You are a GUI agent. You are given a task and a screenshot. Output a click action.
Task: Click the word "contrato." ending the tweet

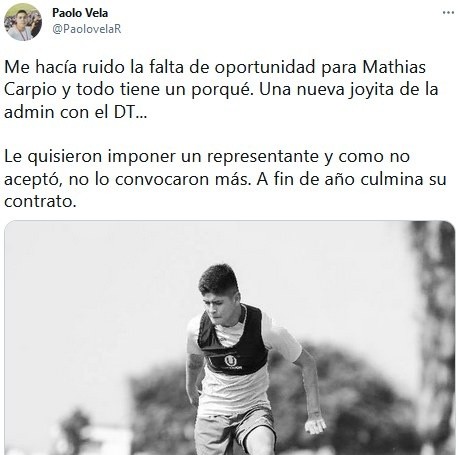(40, 202)
